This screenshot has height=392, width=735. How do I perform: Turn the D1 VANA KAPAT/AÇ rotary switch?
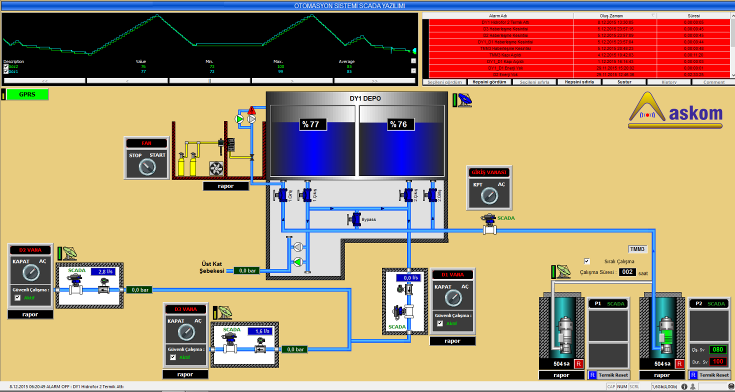[x=452, y=298]
